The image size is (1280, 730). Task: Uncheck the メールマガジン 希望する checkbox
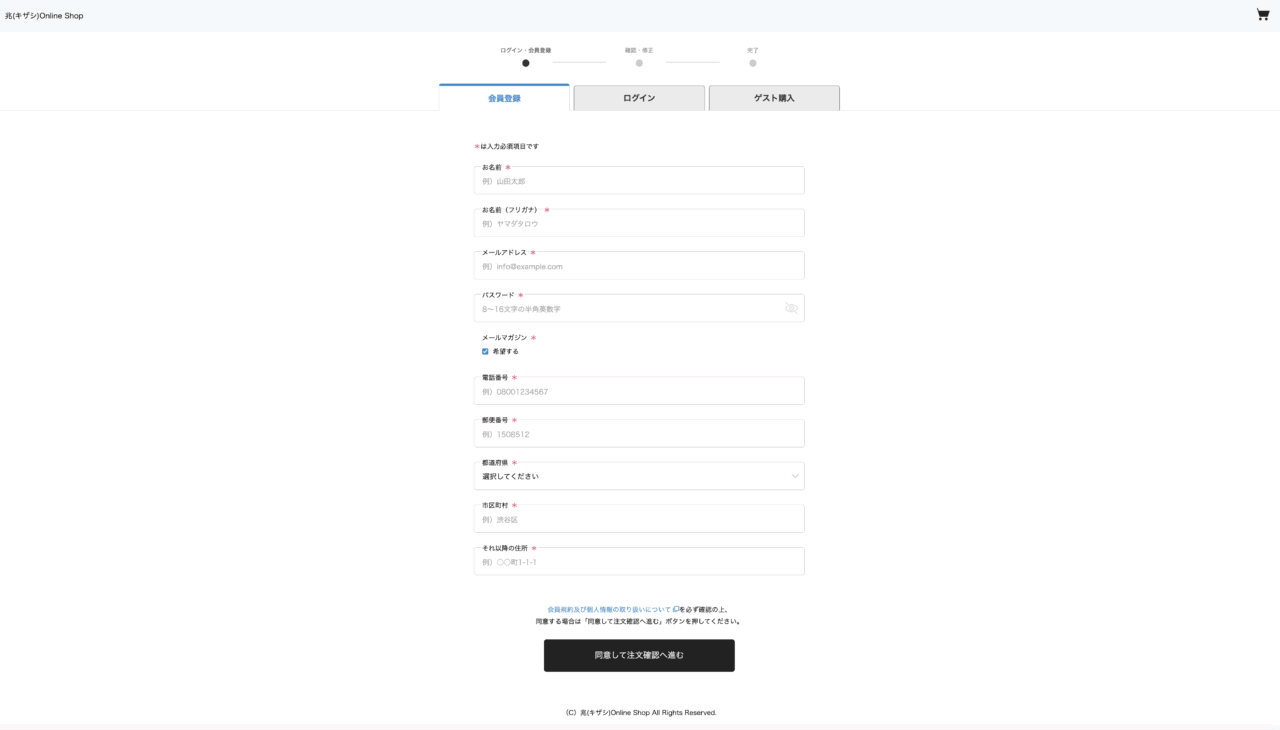click(485, 352)
